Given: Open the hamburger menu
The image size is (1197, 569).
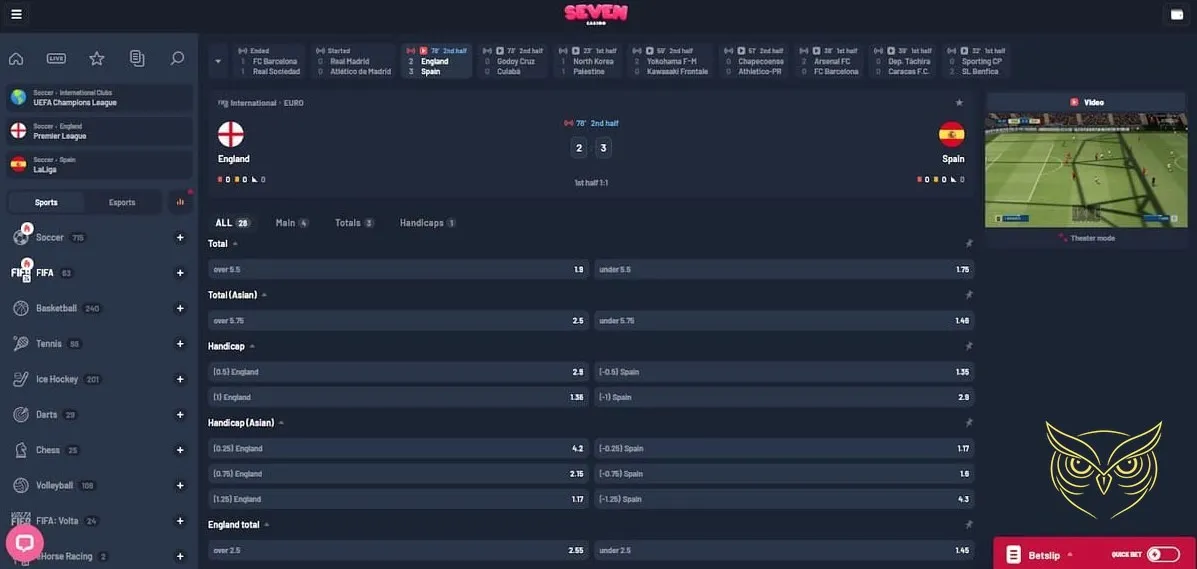Looking at the screenshot, I should 16,14.
